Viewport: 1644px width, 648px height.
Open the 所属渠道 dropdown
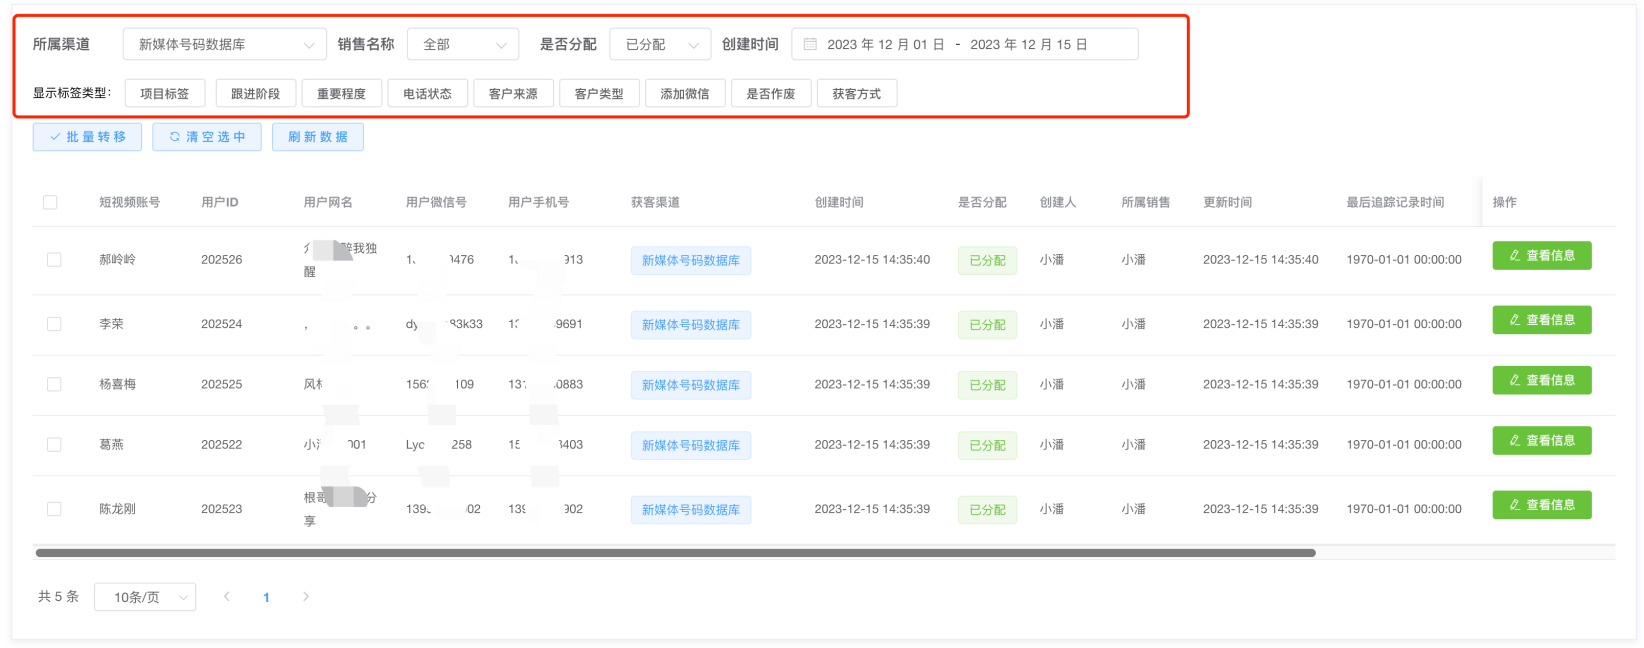coord(224,44)
